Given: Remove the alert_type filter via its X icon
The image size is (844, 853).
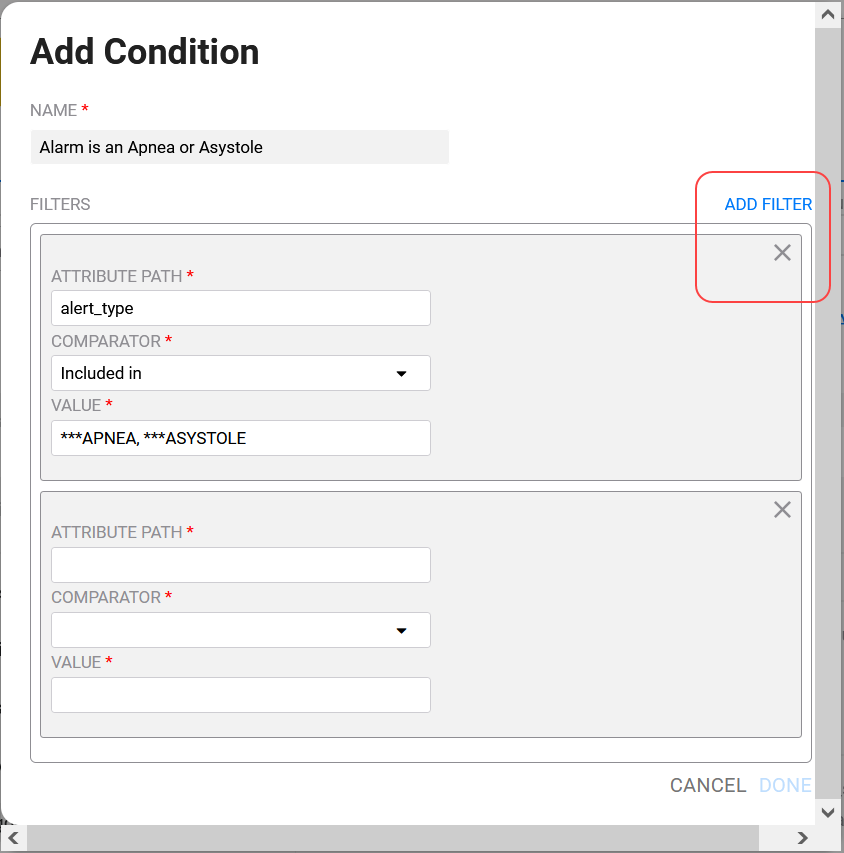Looking at the screenshot, I should (782, 252).
